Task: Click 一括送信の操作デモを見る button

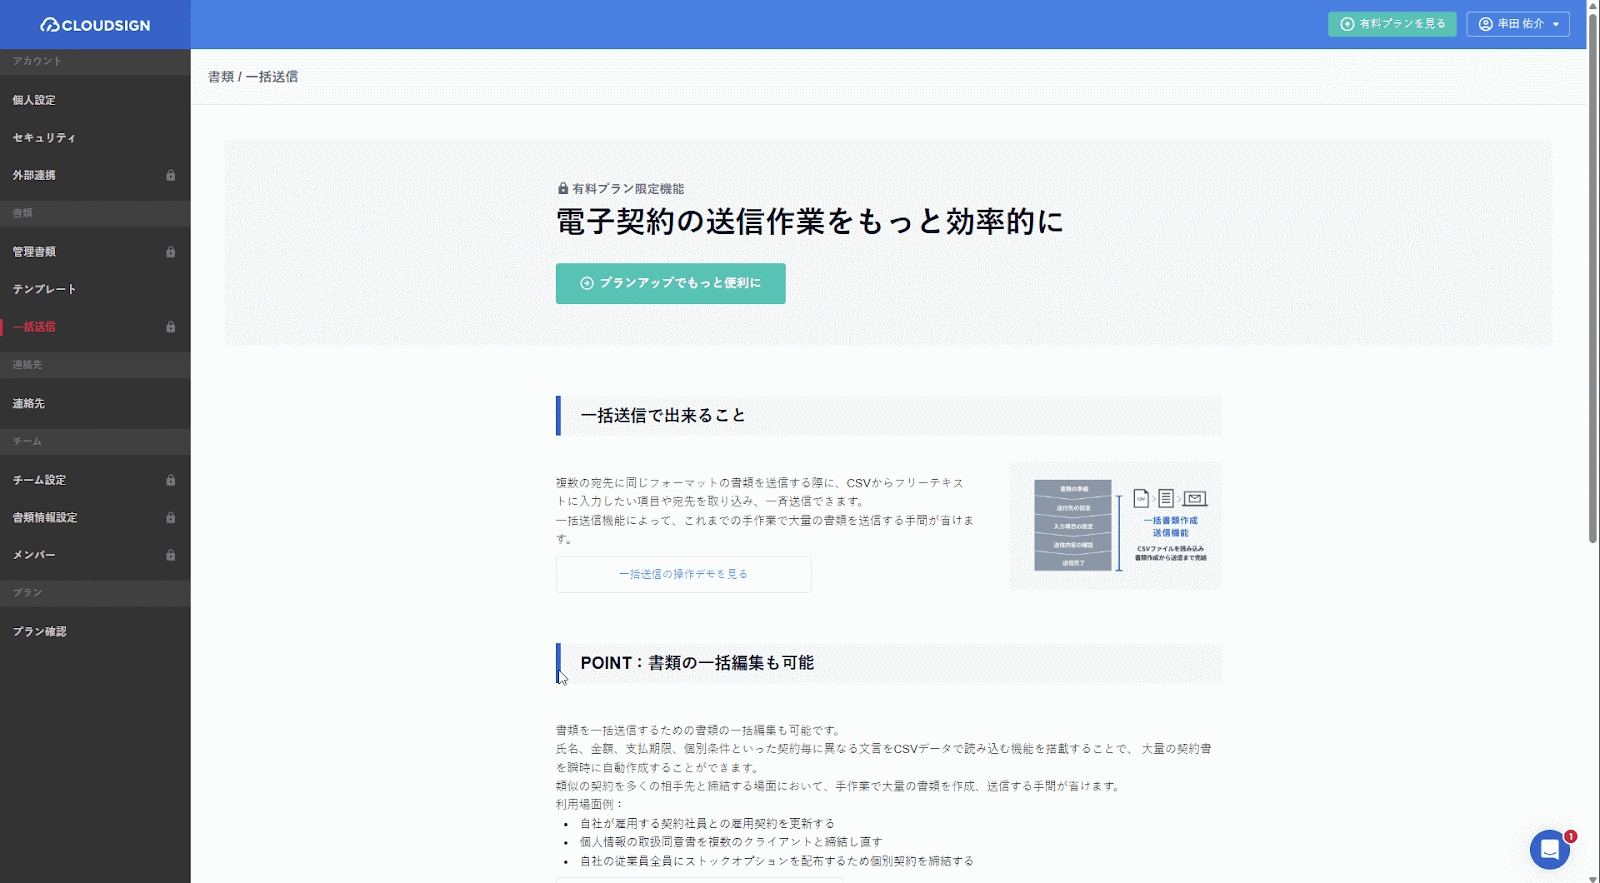Action: click(683, 574)
